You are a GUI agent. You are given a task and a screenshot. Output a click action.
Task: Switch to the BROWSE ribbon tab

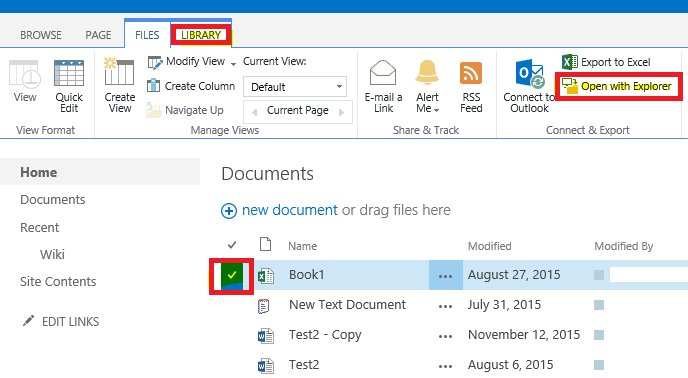coord(41,35)
